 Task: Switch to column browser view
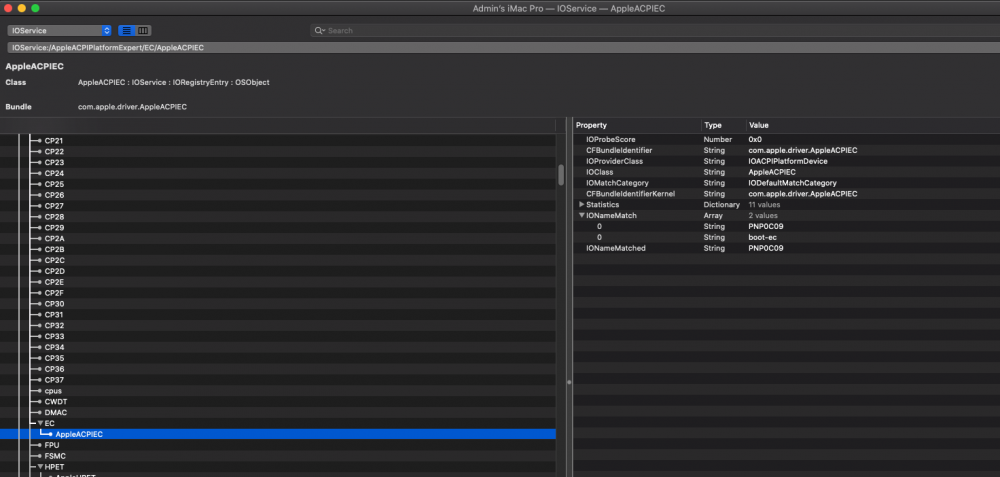click(143, 31)
